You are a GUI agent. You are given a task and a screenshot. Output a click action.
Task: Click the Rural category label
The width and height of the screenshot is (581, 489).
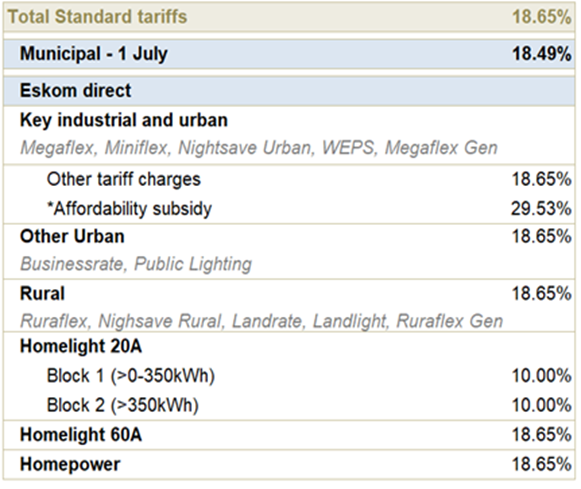(42, 293)
